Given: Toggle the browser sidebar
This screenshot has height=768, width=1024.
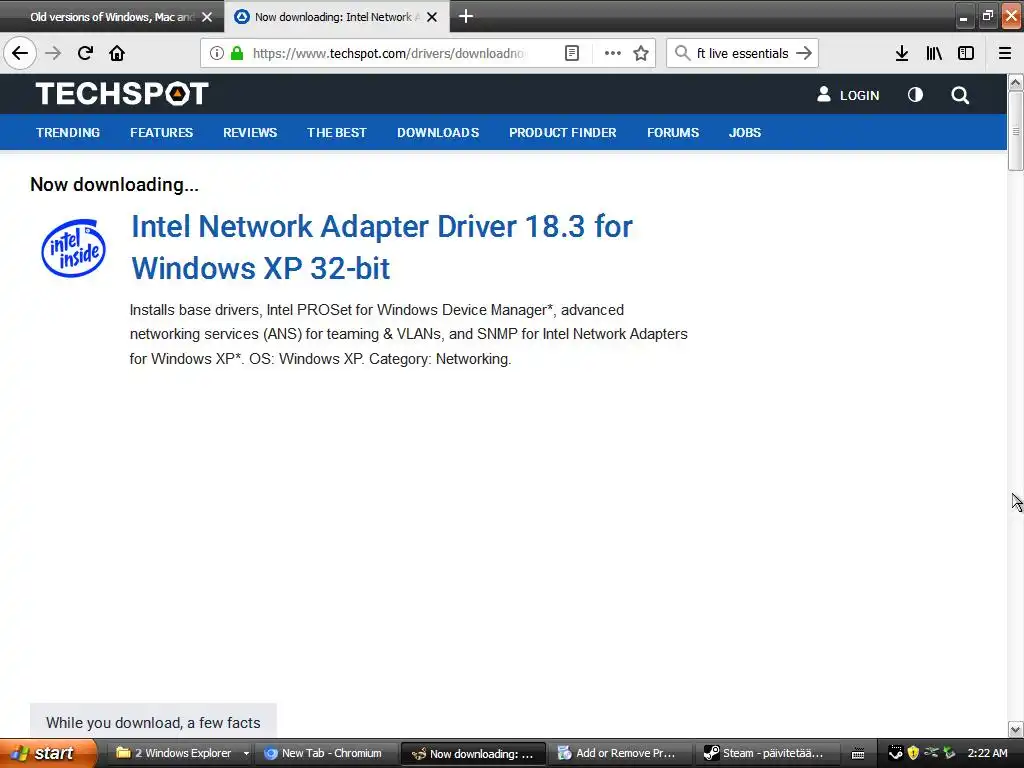Looking at the screenshot, I should point(966,53).
